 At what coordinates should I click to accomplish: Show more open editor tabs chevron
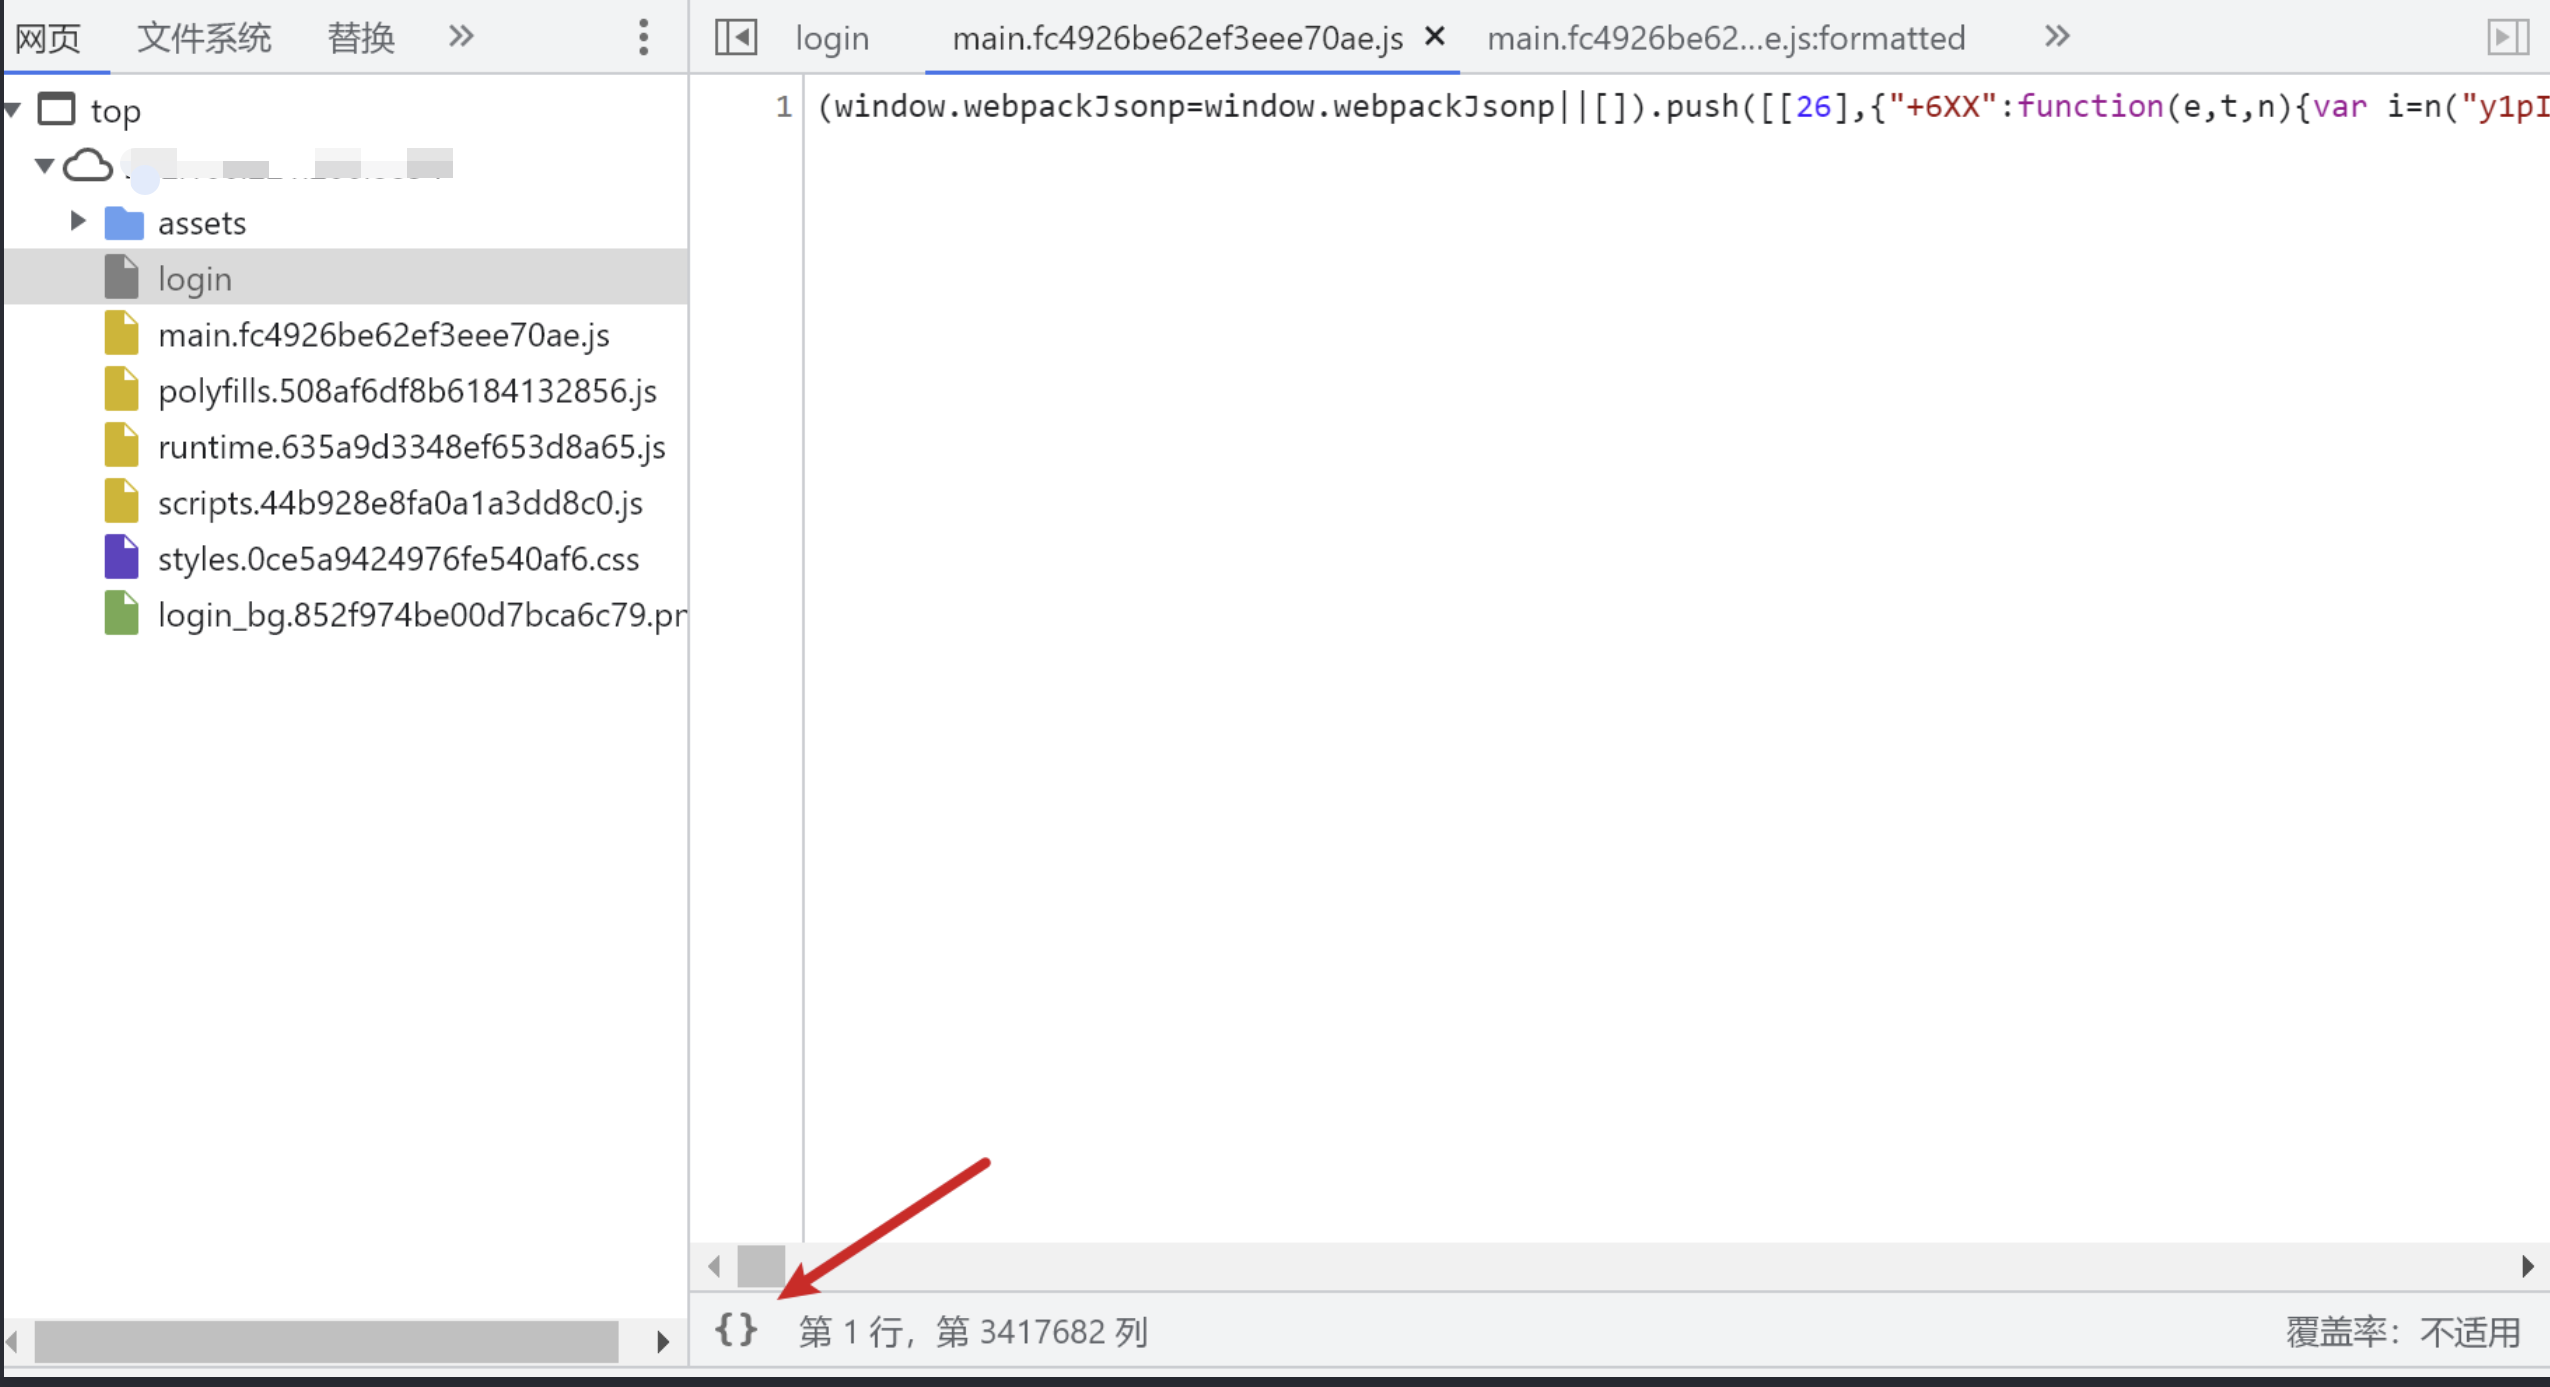click(2057, 37)
